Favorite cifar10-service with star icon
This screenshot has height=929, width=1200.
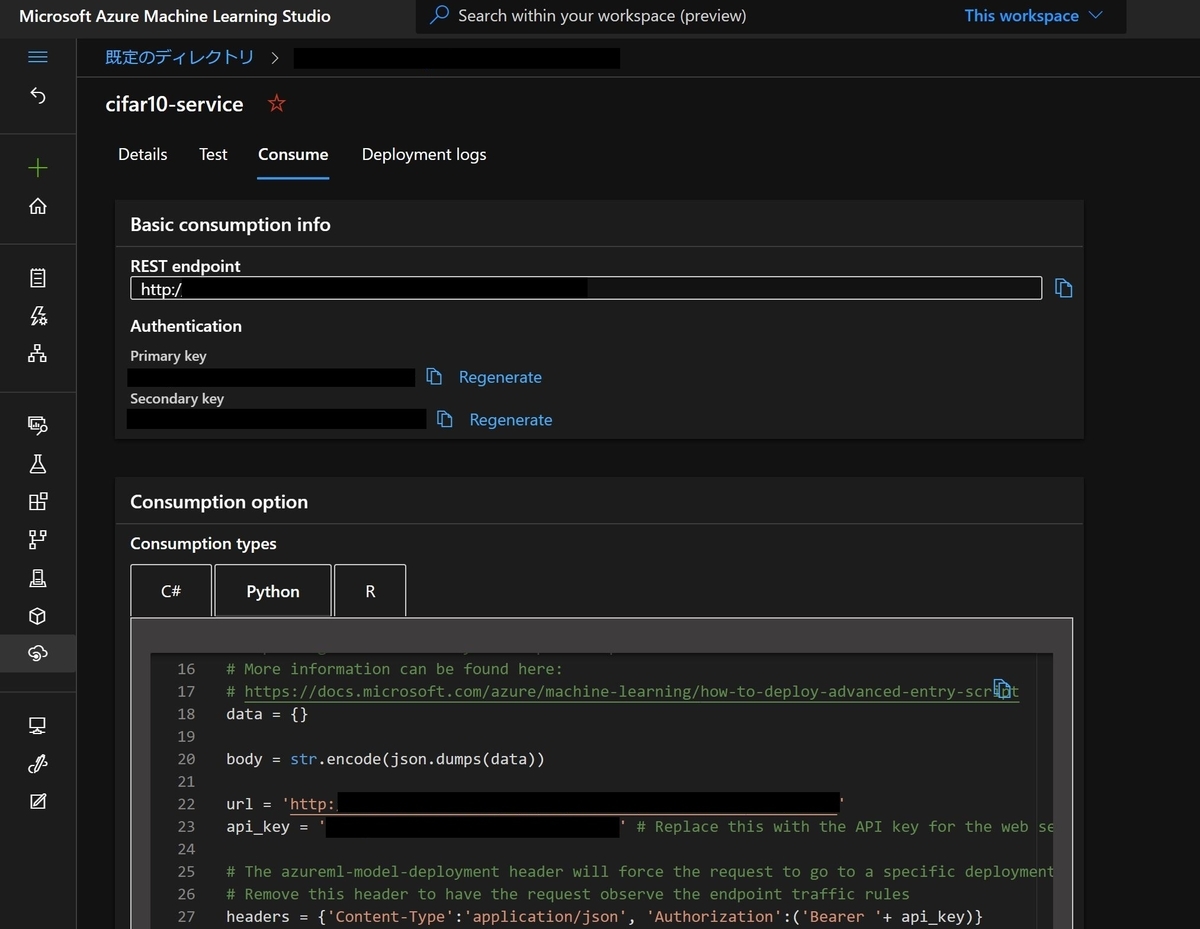click(x=277, y=103)
